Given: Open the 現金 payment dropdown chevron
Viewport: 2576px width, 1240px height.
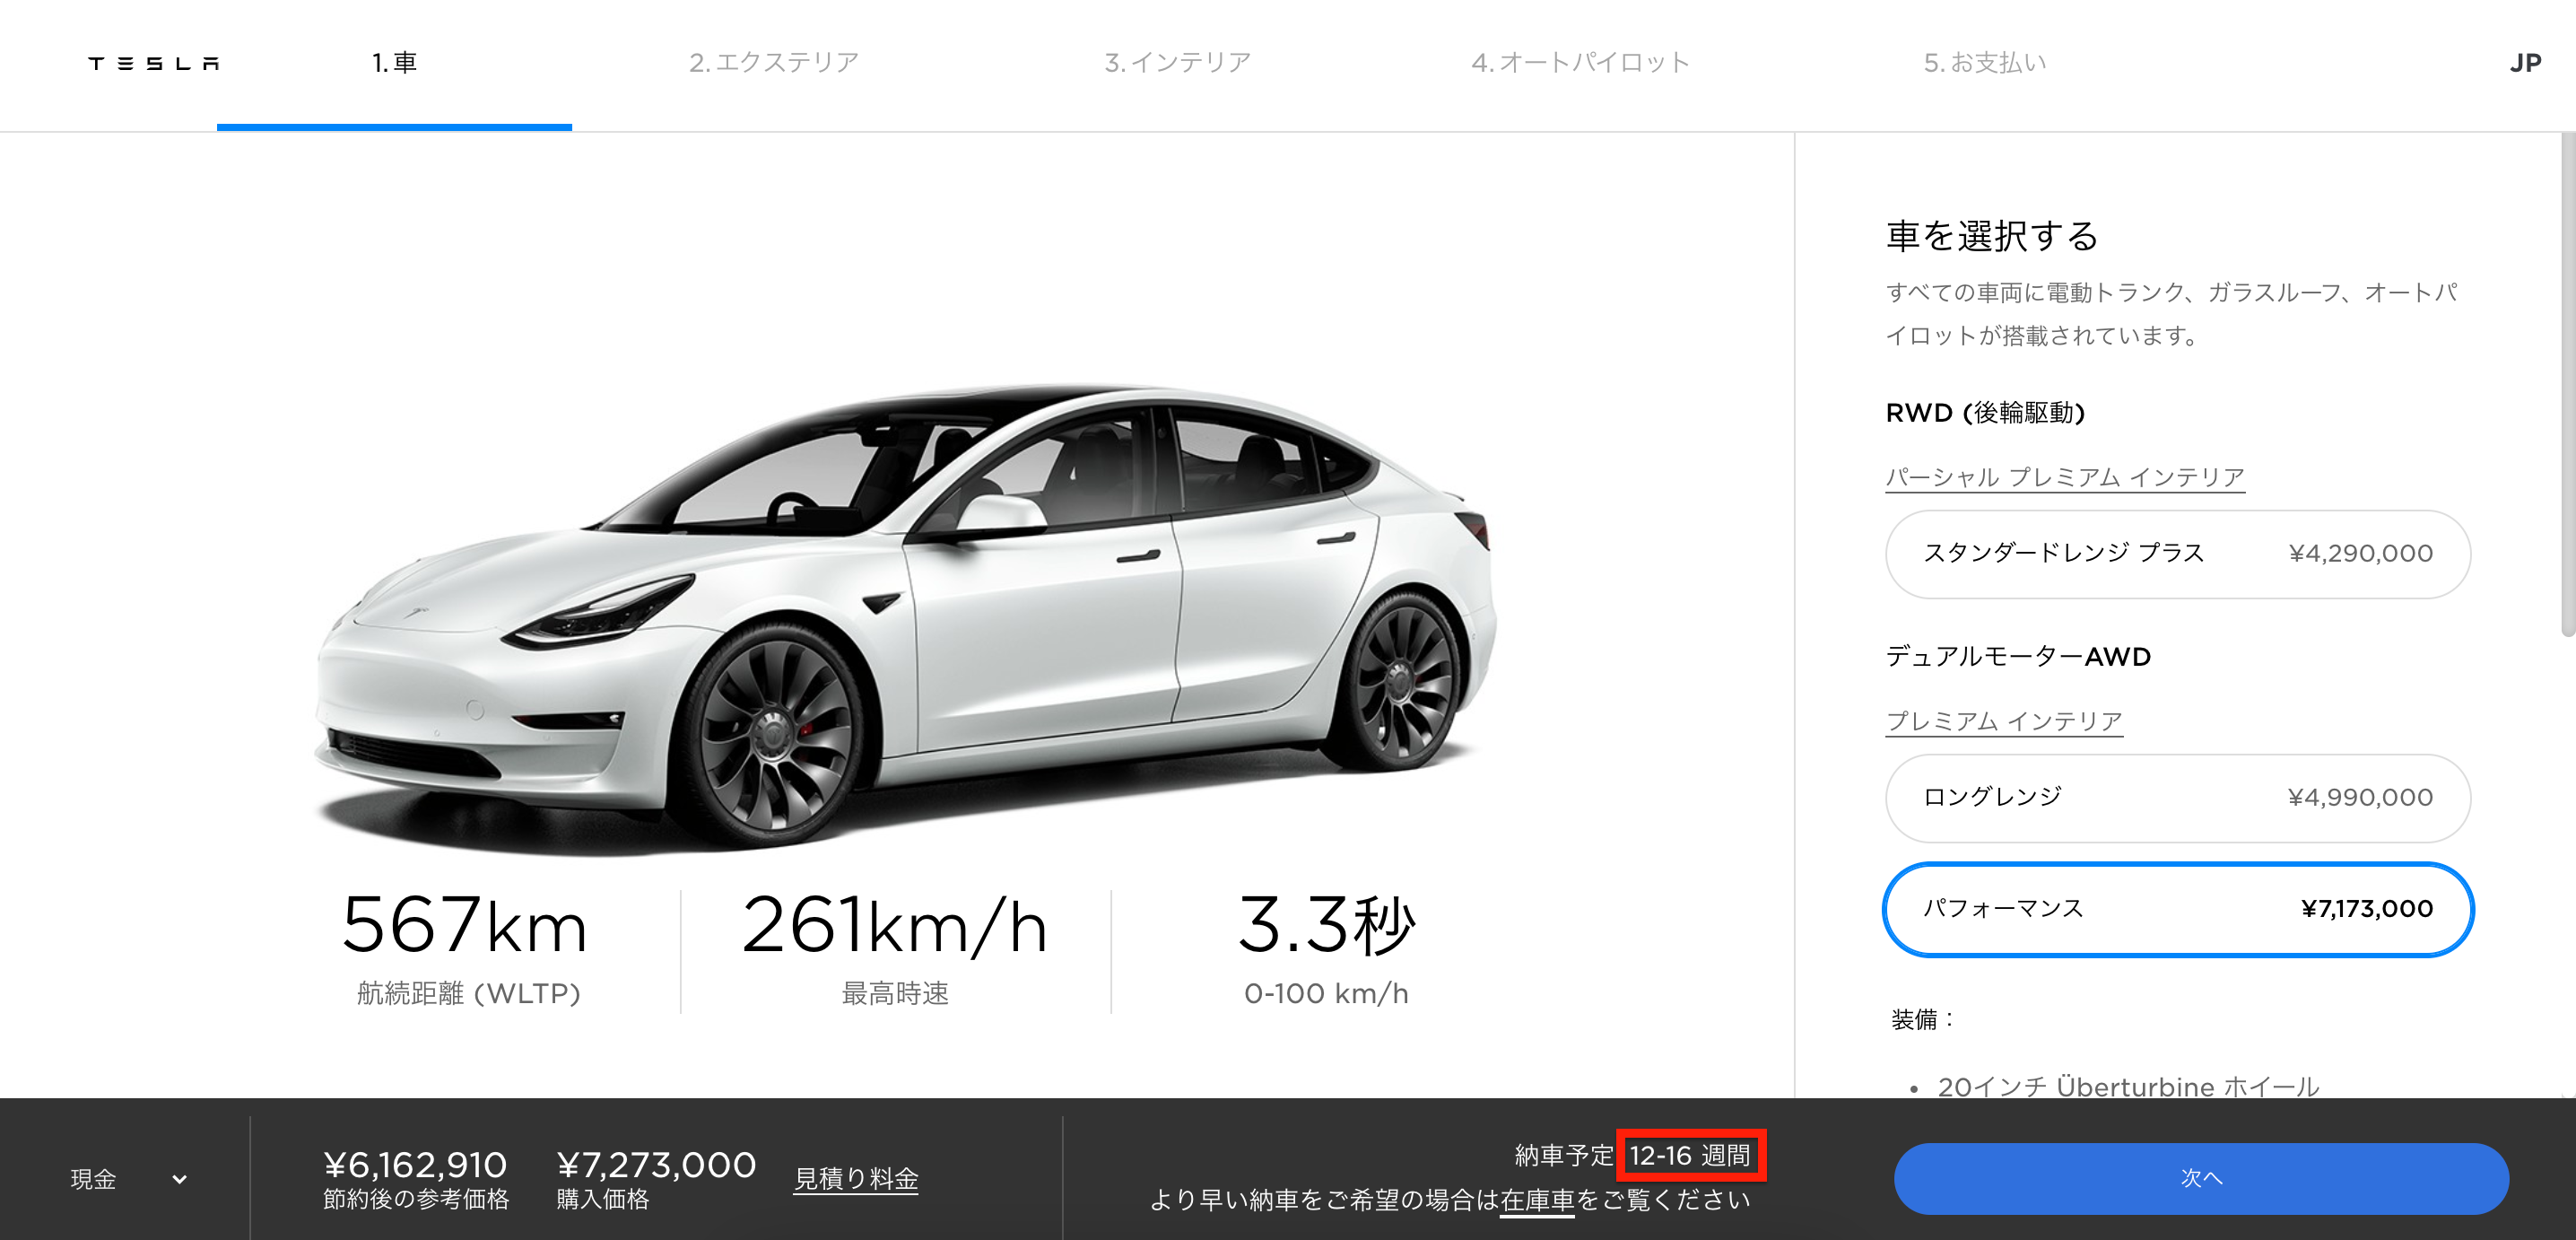Looking at the screenshot, I should [180, 1179].
